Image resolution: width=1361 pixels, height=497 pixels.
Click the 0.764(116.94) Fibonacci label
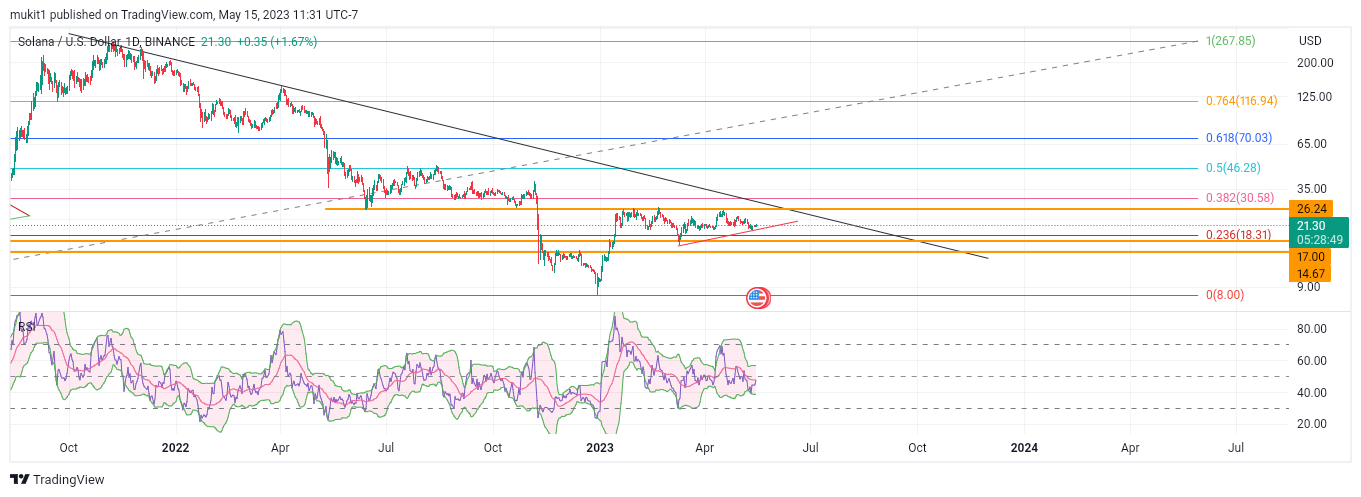click(1241, 101)
